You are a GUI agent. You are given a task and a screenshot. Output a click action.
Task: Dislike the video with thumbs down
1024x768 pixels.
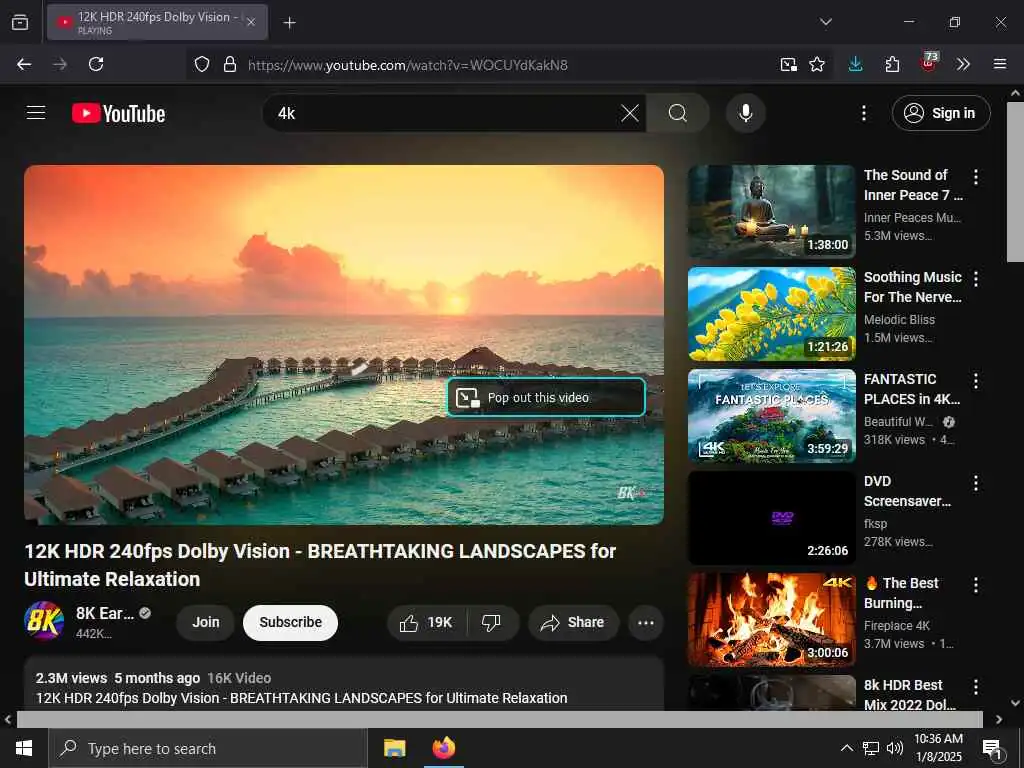[492, 622]
